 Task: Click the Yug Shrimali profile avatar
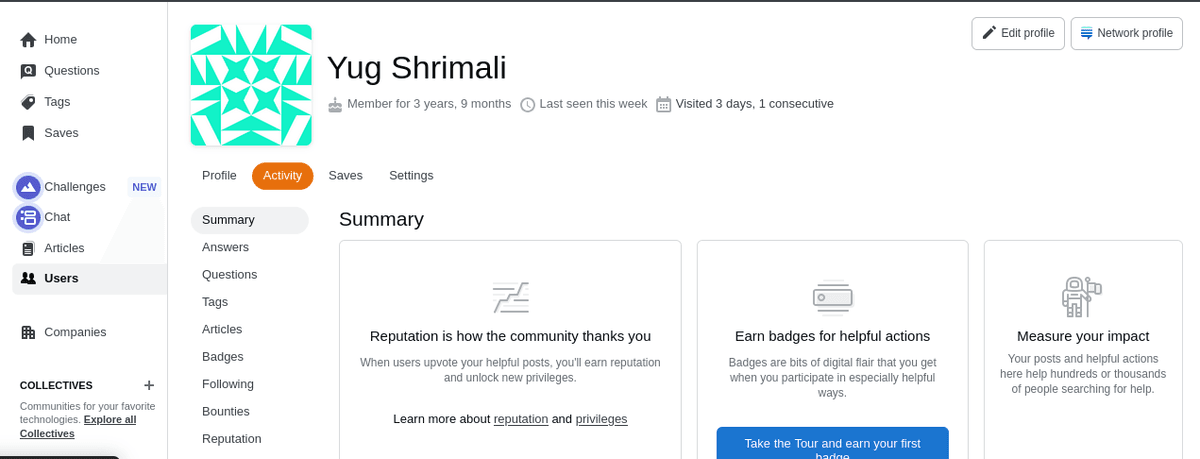click(x=251, y=85)
